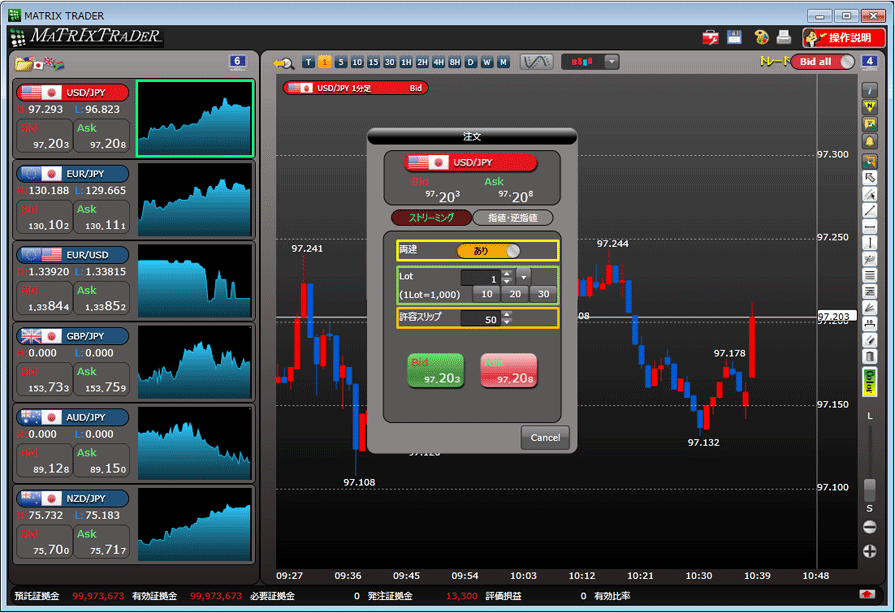Select the arrow cursor drawing tool

coord(869,178)
